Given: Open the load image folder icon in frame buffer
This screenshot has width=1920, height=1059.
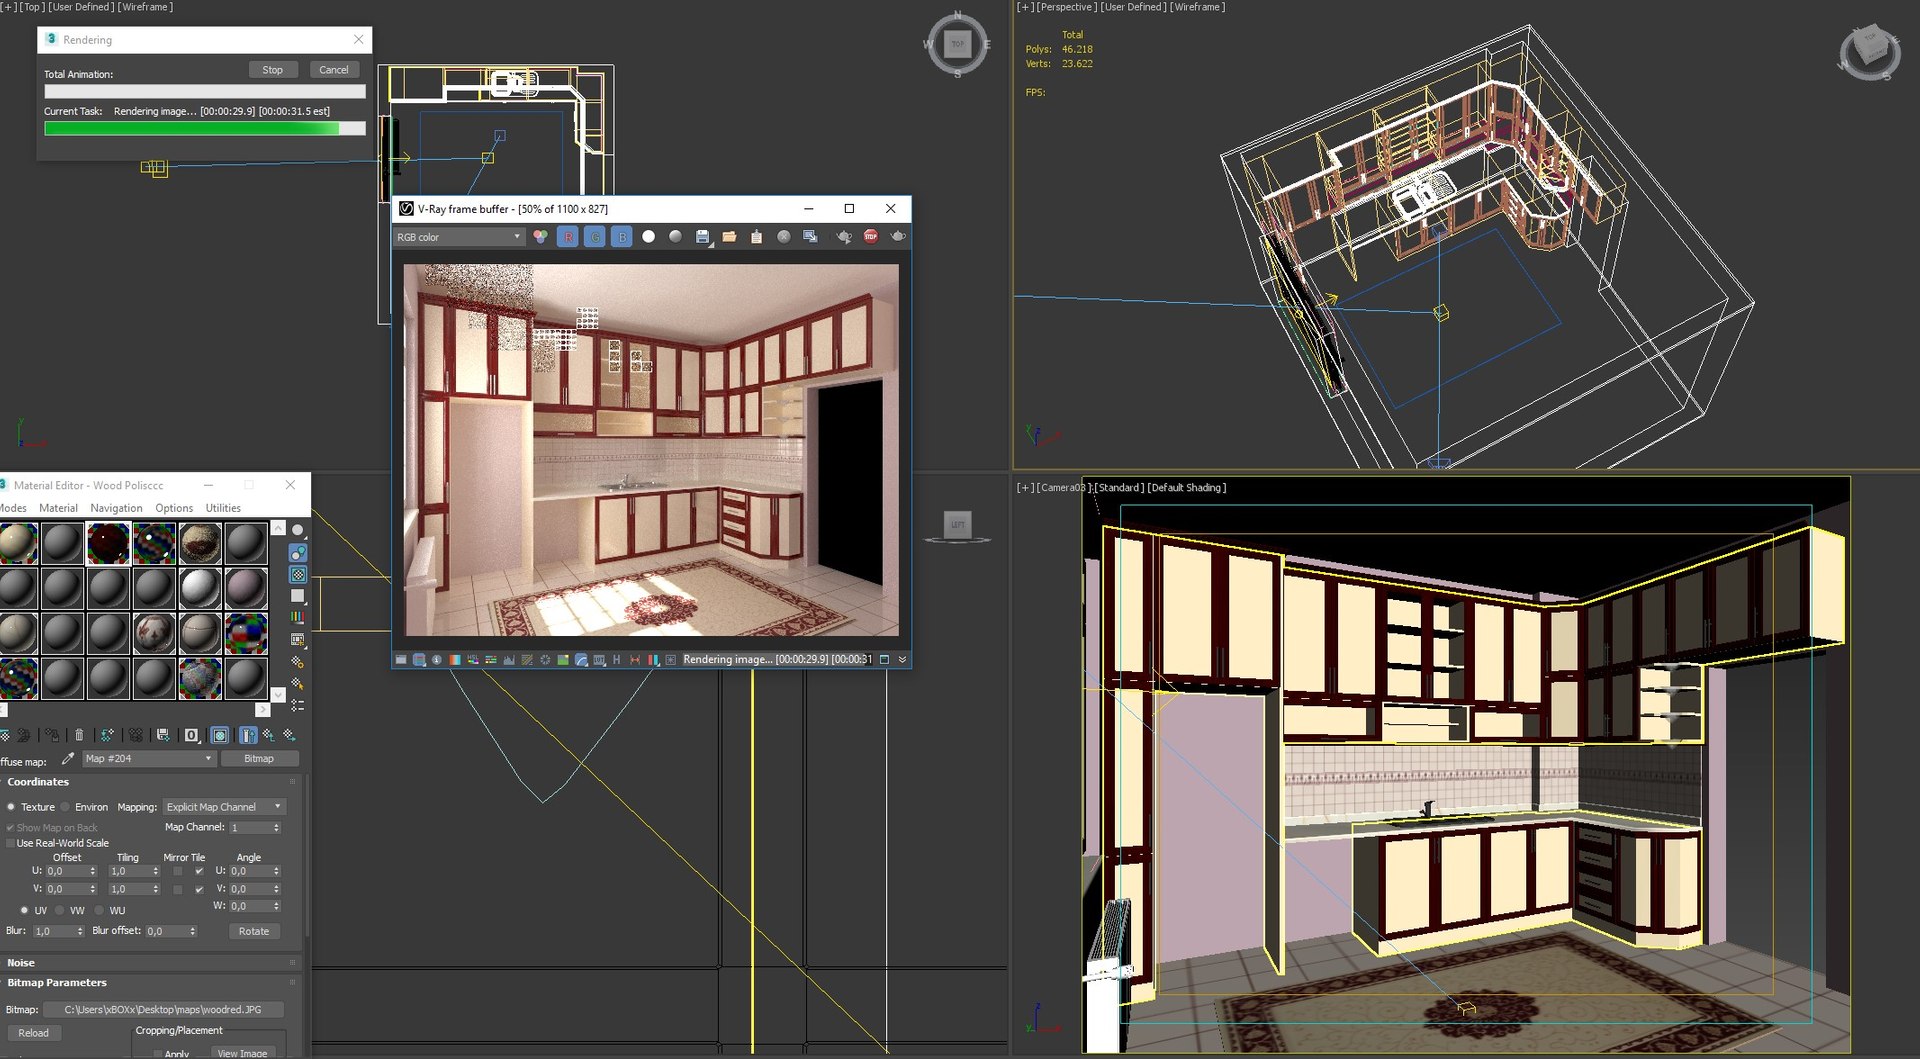Looking at the screenshot, I should tap(729, 237).
